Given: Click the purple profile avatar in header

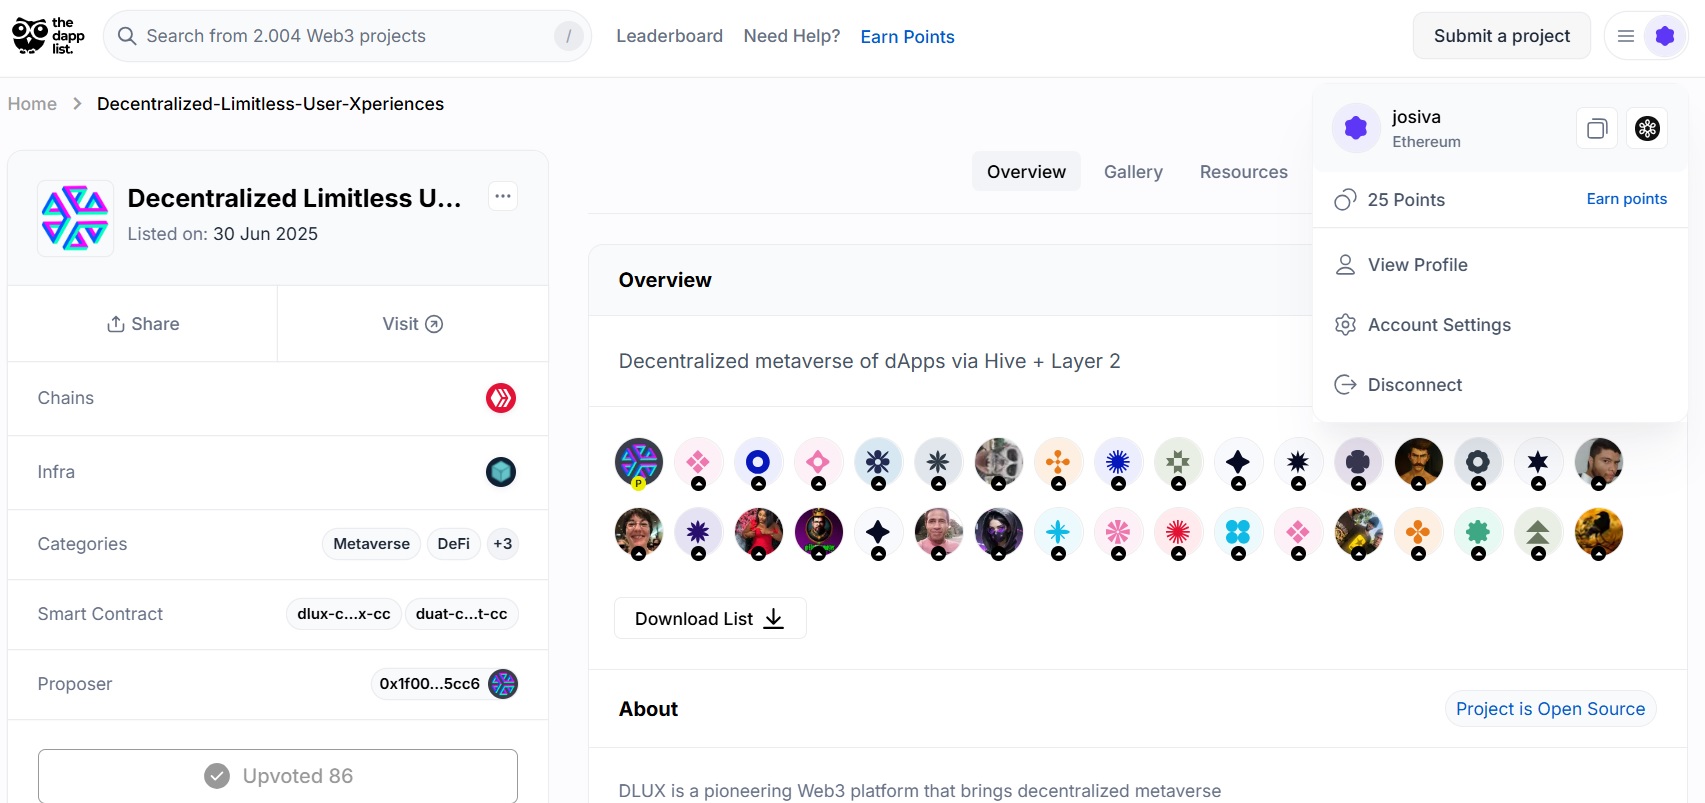Looking at the screenshot, I should coord(1665,36).
